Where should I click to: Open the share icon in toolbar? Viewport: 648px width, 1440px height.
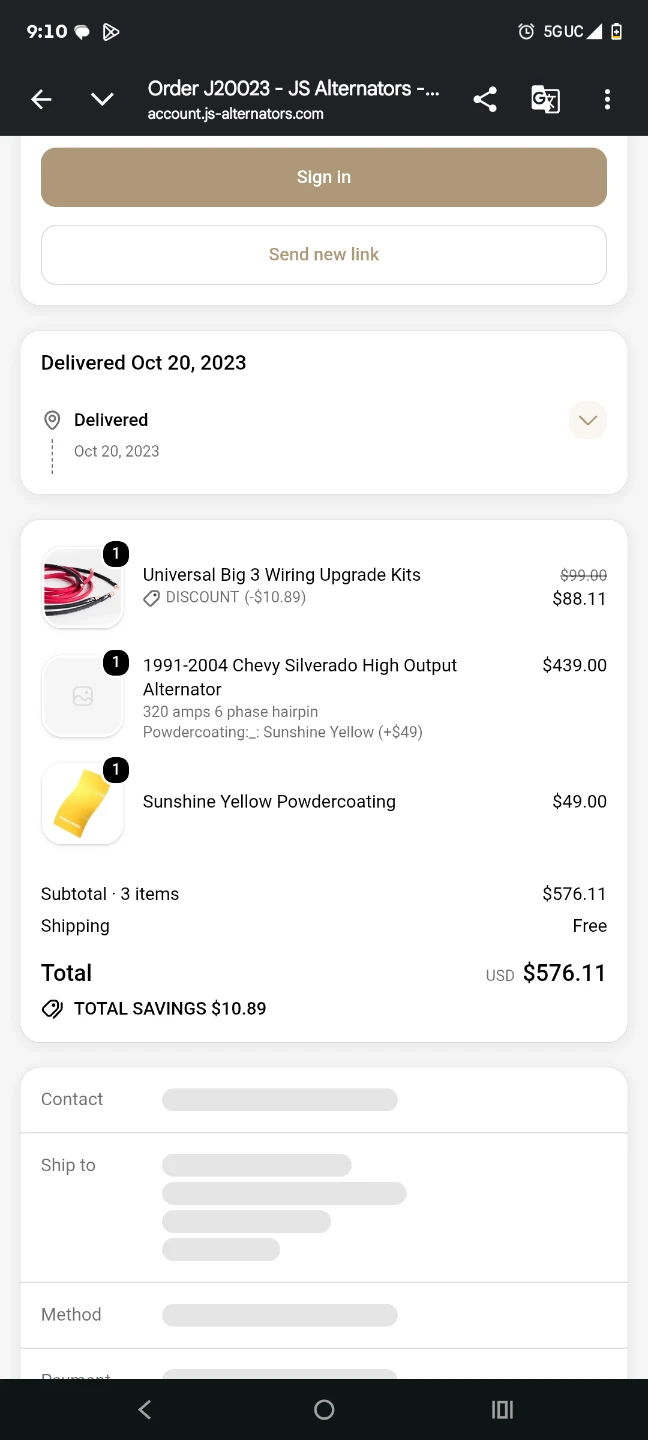coord(485,99)
